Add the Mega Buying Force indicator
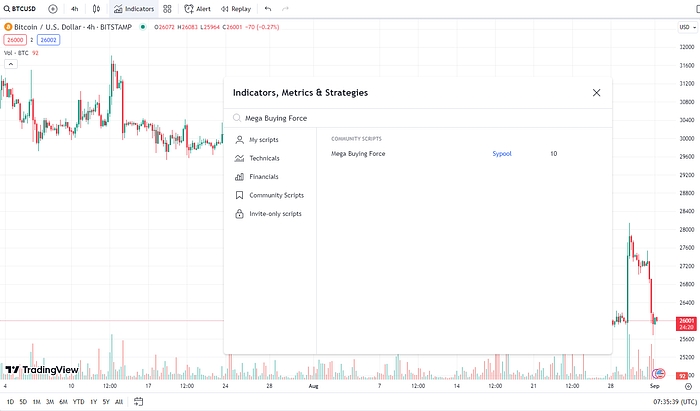The height and width of the screenshot is (411, 700). pyautogui.click(x=358, y=153)
